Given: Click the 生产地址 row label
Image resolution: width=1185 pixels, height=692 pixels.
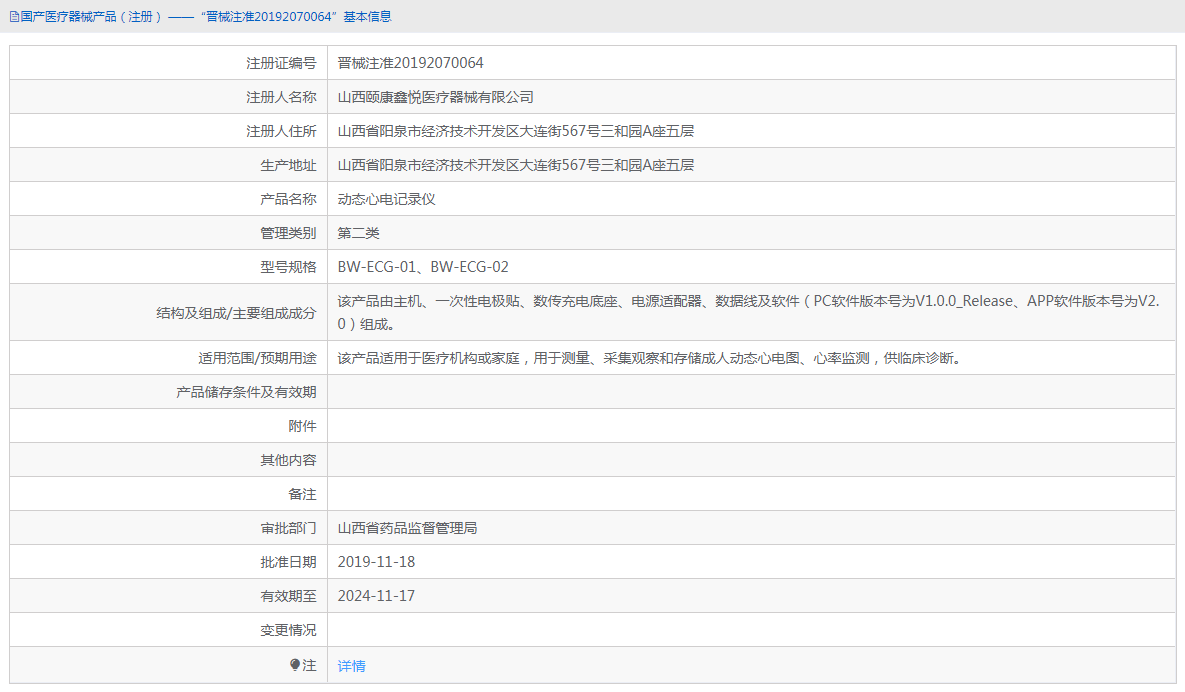Looking at the screenshot, I should pyautogui.click(x=289, y=164).
